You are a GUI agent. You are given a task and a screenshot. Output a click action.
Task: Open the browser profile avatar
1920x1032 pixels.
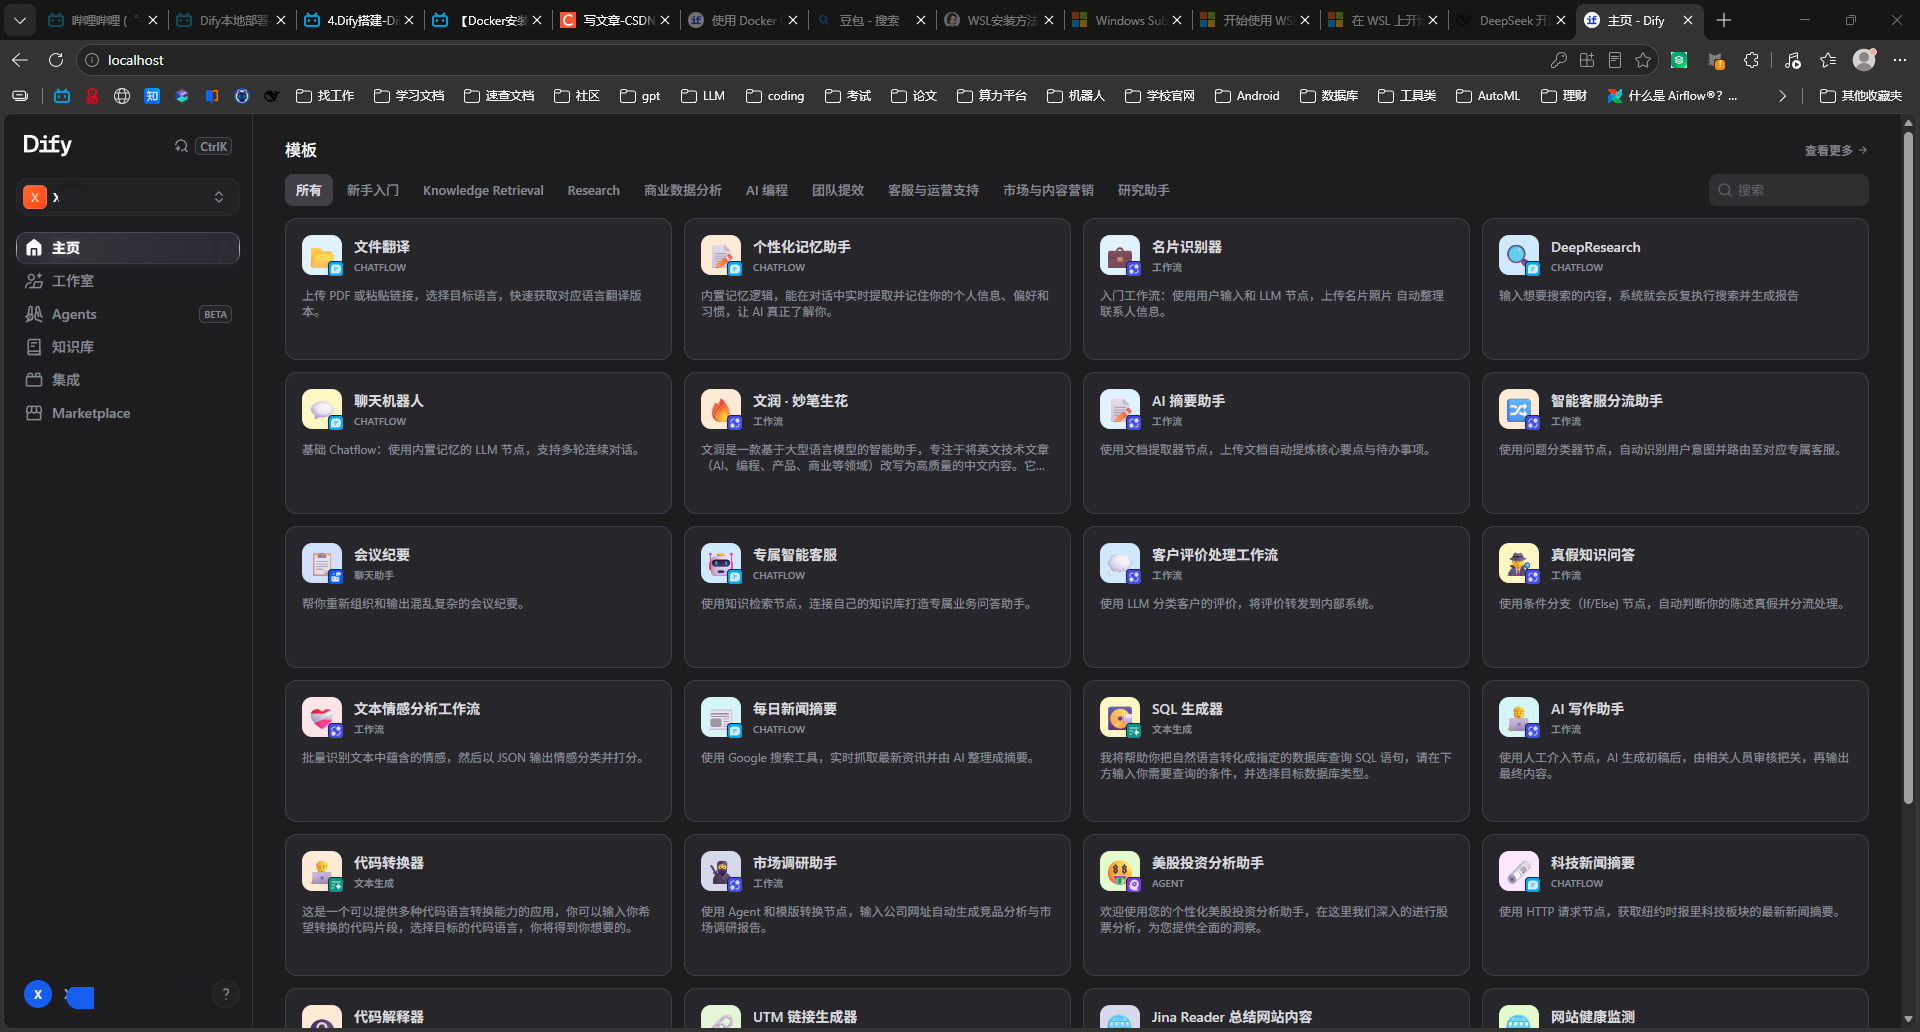point(1864,60)
